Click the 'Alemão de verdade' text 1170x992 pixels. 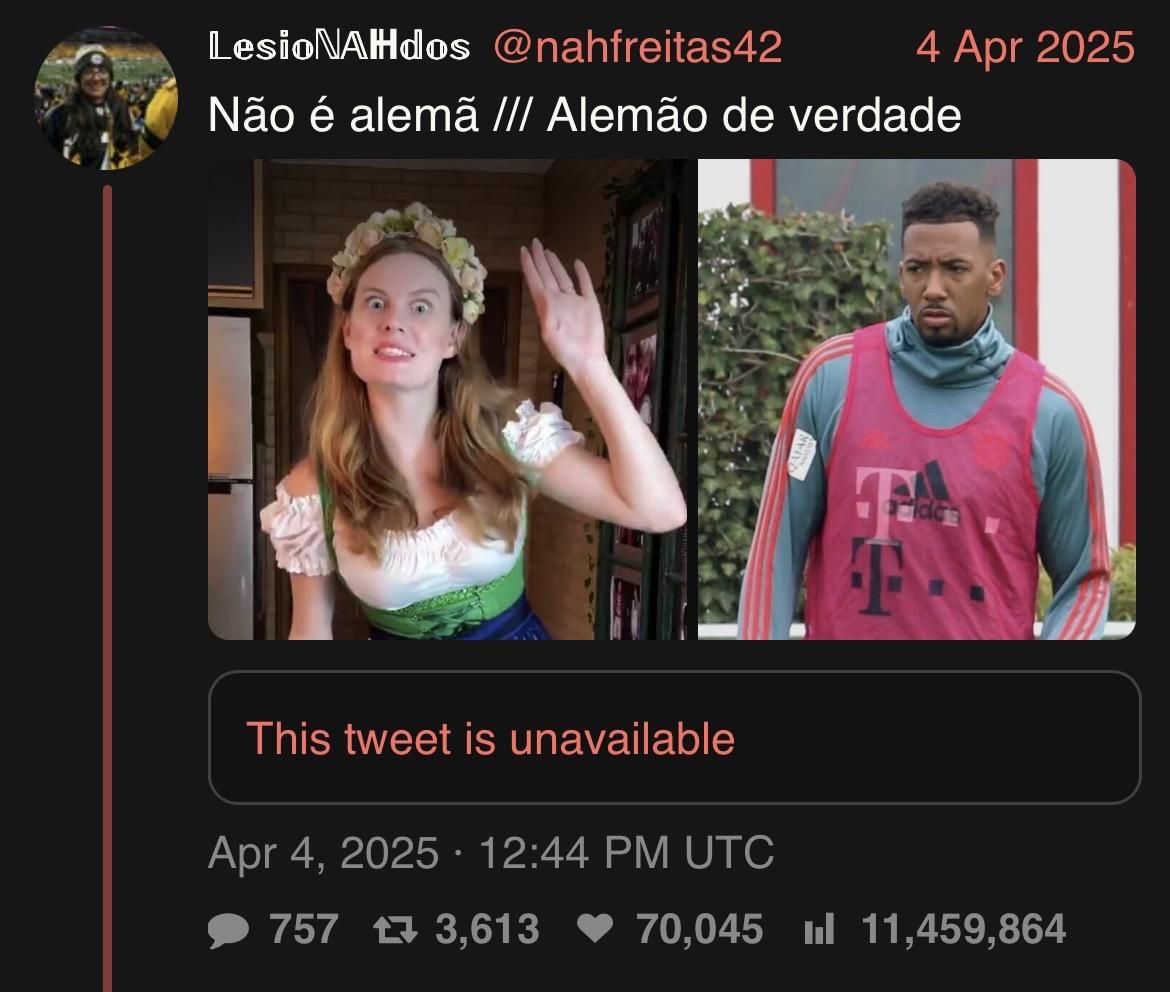[754, 115]
